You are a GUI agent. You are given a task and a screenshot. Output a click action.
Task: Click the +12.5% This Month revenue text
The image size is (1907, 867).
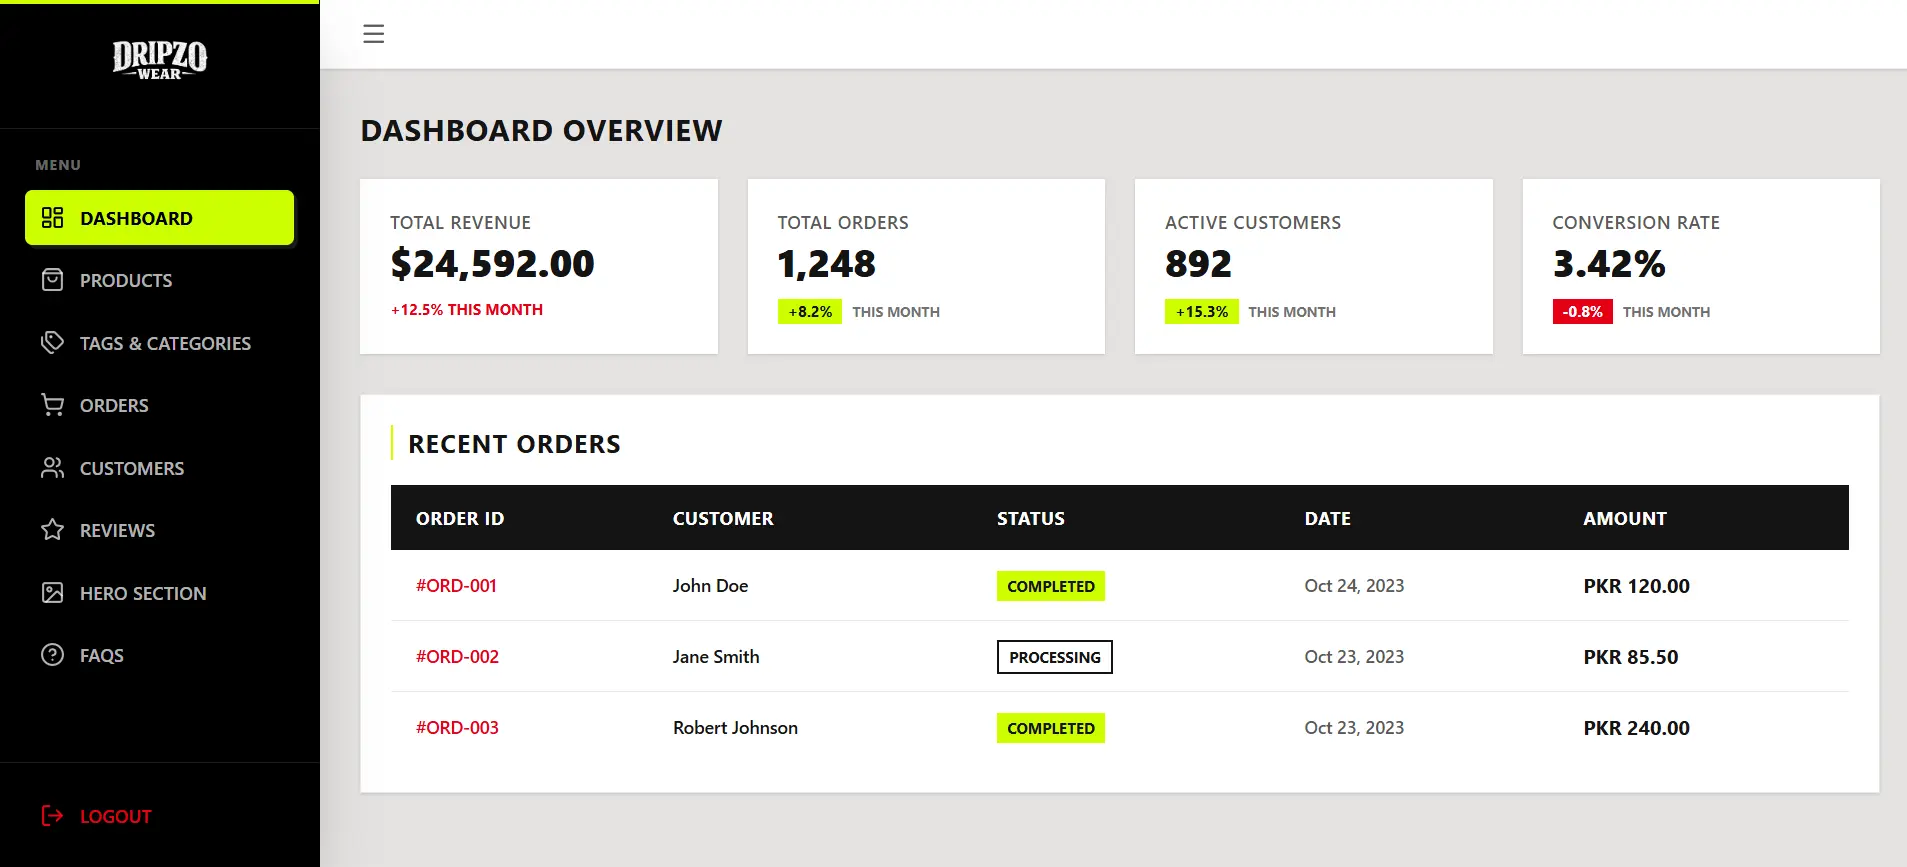467,310
